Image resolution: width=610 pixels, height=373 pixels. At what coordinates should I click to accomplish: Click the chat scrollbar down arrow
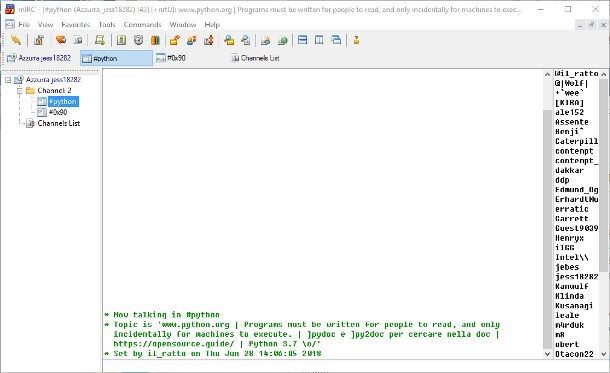(547, 354)
